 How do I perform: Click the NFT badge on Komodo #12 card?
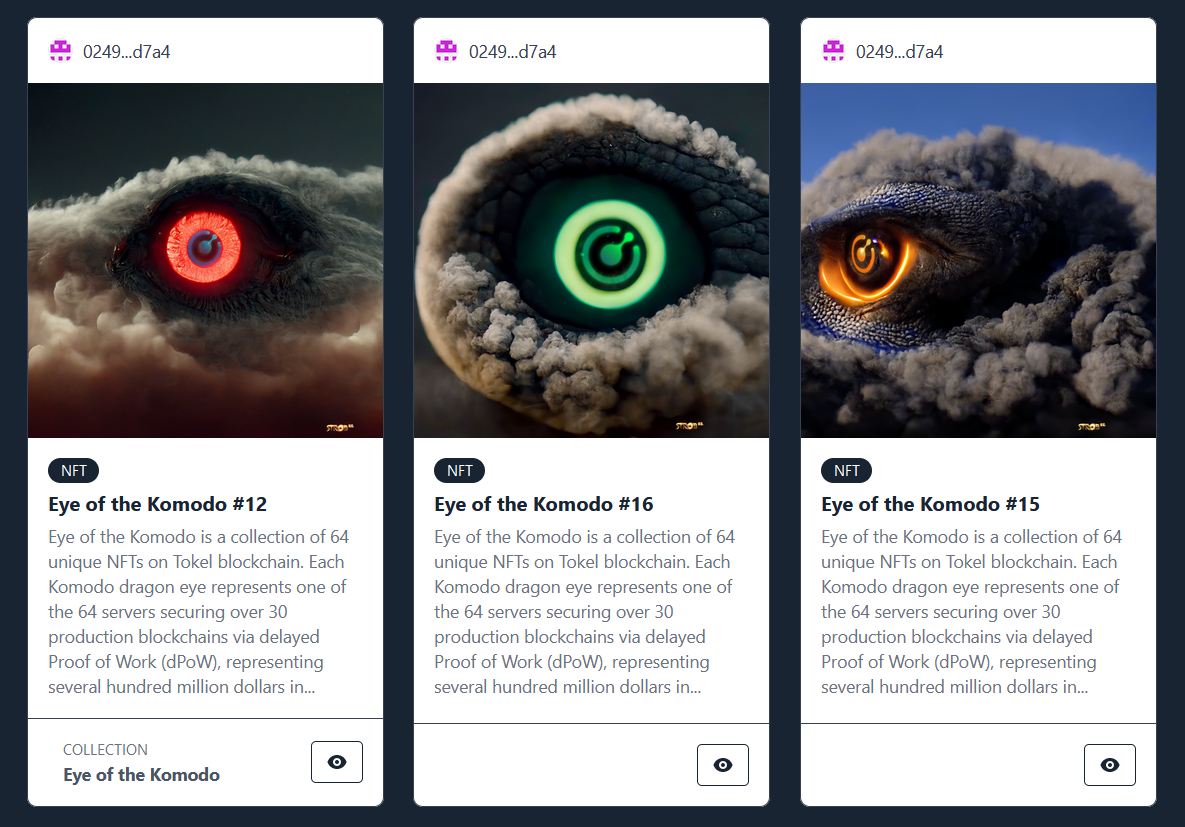73,470
